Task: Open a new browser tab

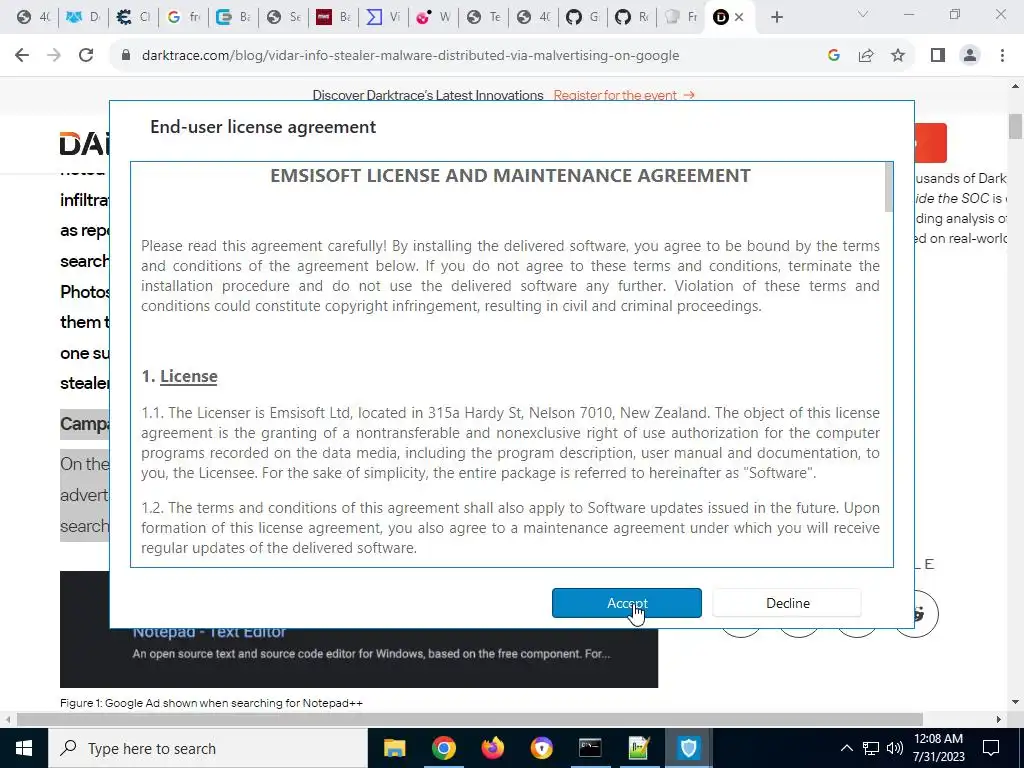Action: click(776, 17)
